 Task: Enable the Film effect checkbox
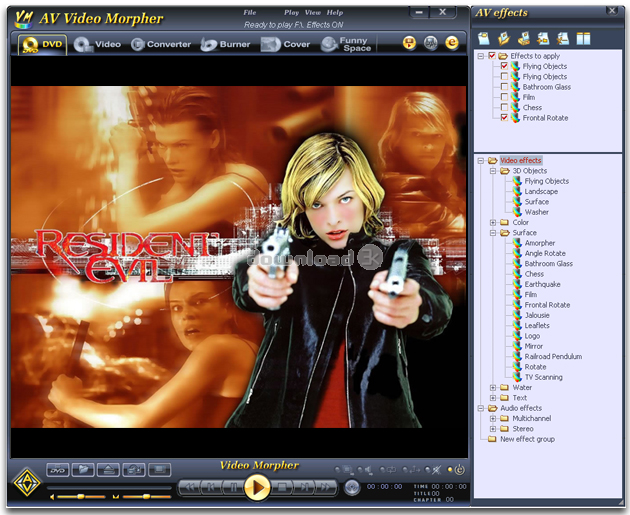click(x=504, y=97)
